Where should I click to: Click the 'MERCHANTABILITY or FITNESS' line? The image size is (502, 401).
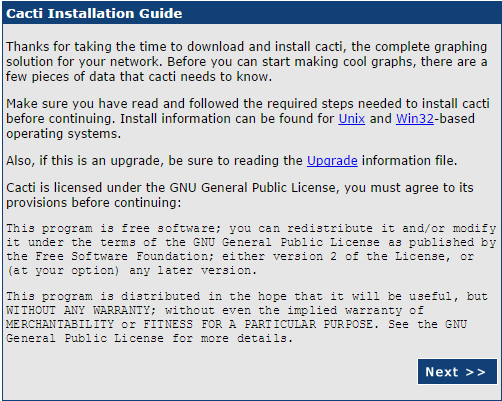click(236, 324)
